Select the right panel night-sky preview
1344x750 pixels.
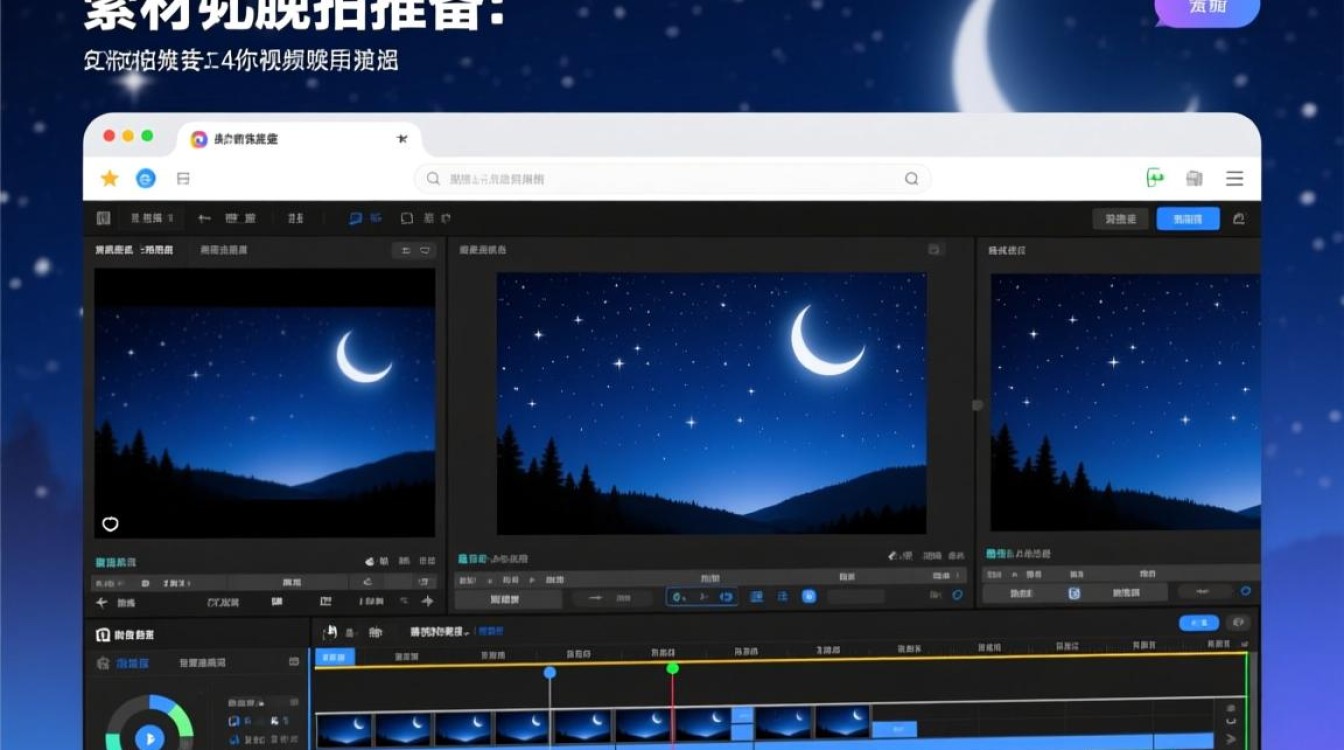[x=1125, y=402]
